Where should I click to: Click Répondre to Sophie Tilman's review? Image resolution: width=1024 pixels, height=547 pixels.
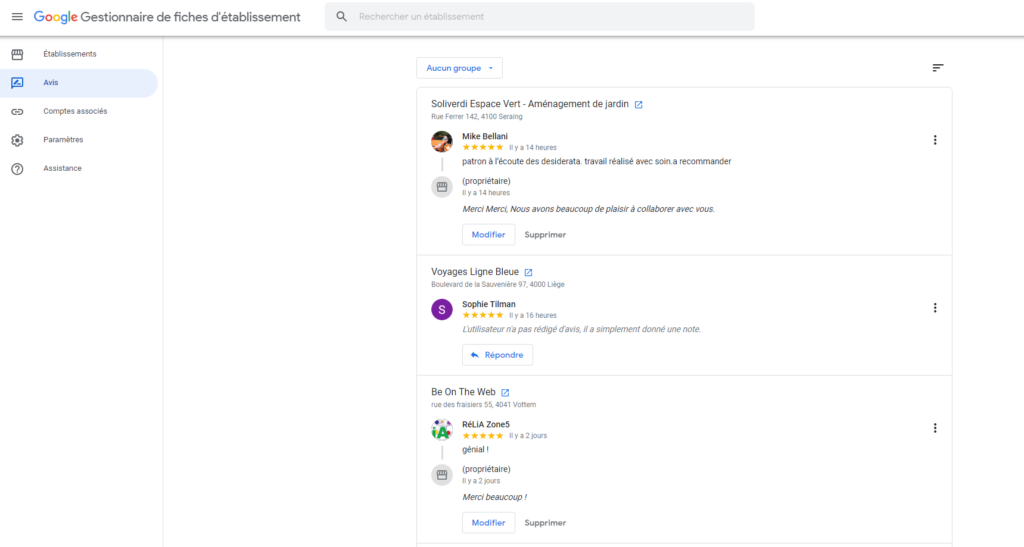coord(498,355)
